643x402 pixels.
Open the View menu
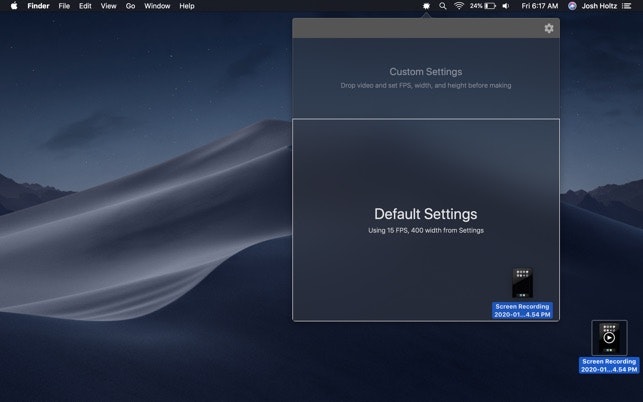coord(109,6)
